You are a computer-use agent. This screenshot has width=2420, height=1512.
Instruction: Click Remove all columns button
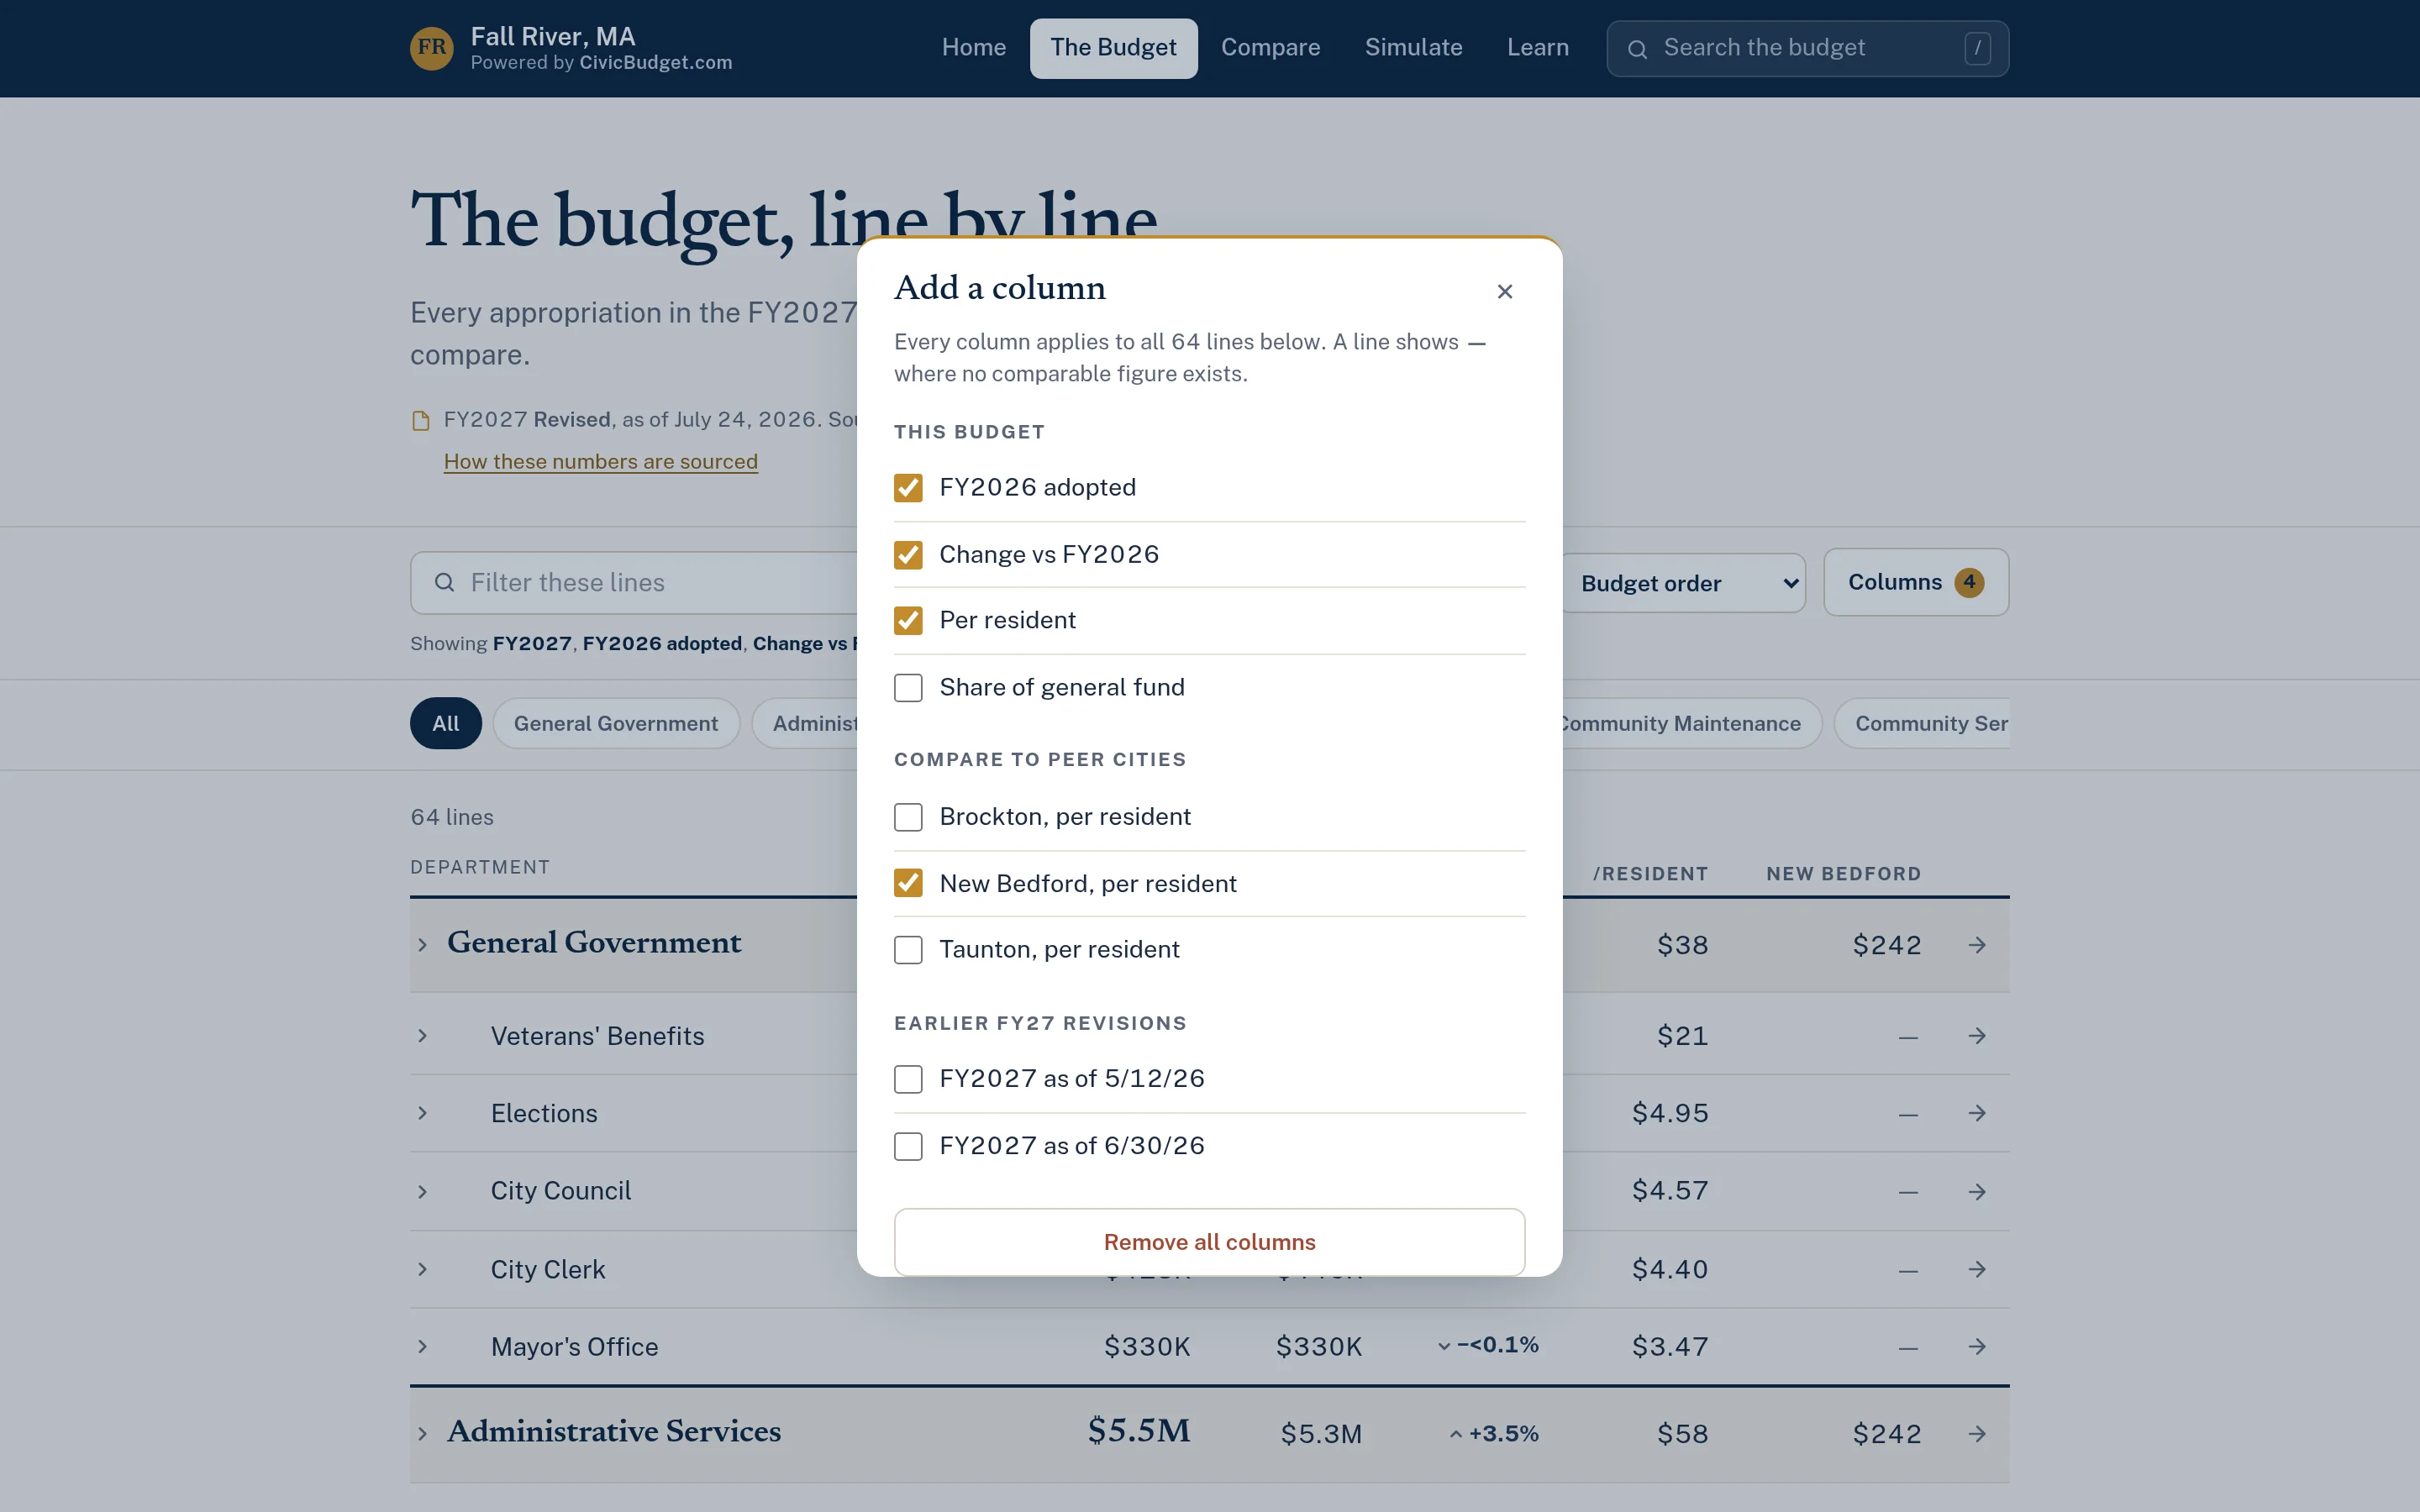[1209, 1242]
